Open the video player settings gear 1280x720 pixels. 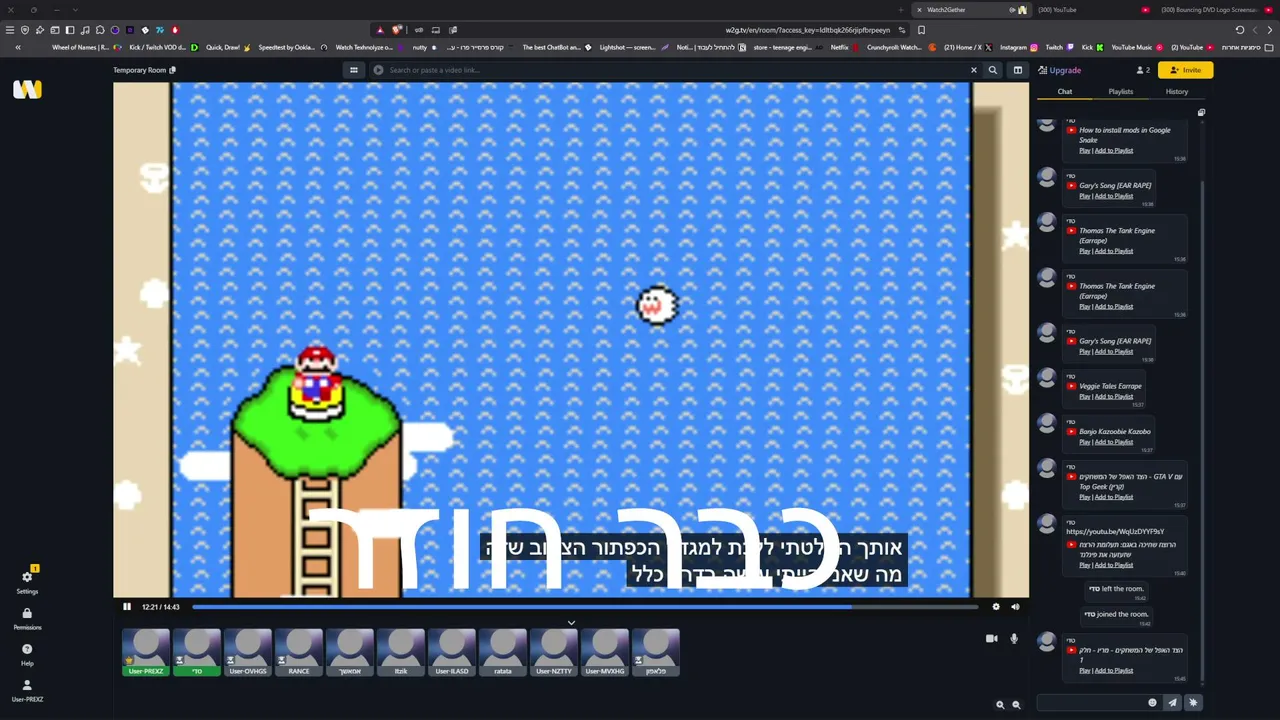995,607
